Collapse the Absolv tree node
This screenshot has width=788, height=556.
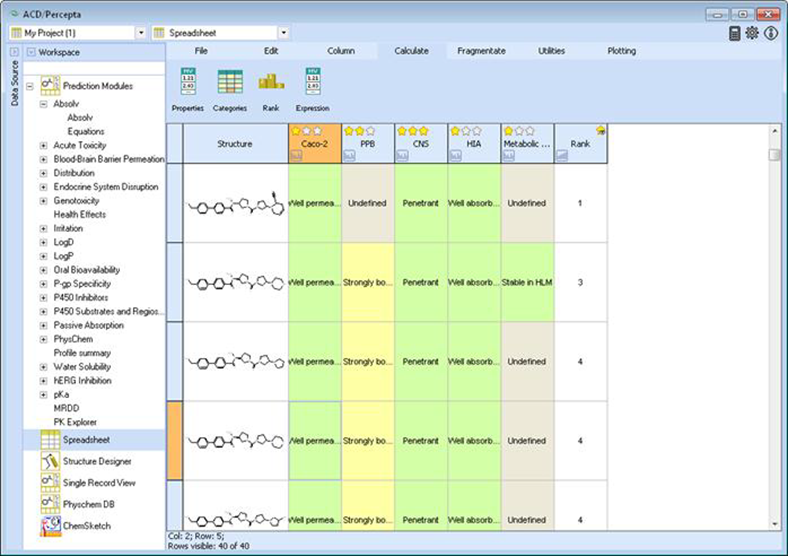pos(43,104)
